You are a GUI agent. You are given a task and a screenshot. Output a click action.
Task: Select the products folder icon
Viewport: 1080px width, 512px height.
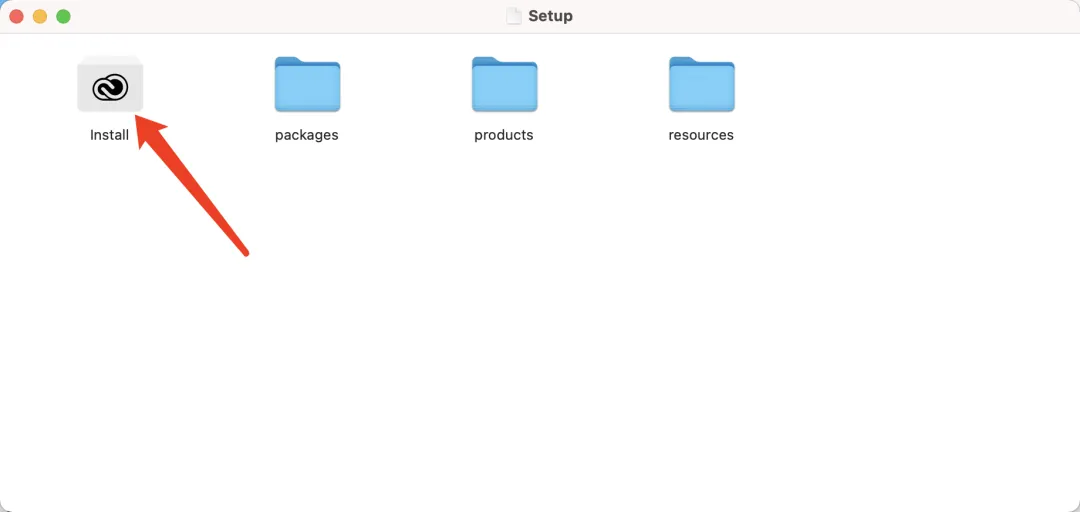(x=504, y=84)
